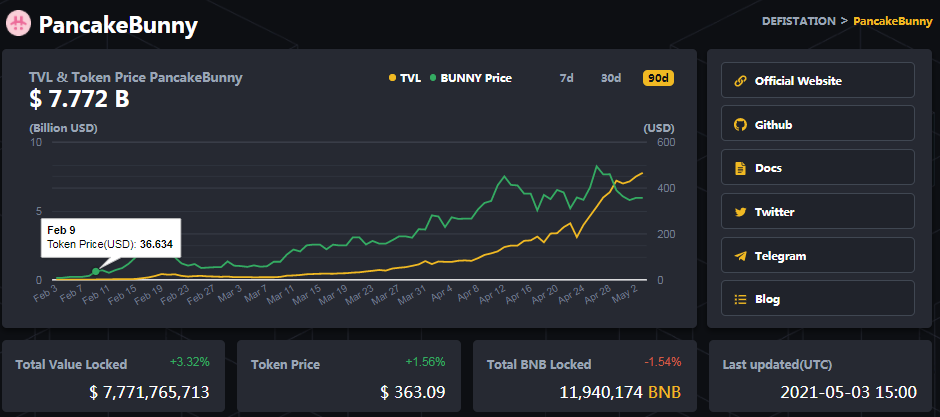This screenshot has width=940, height=417.
Task: Open the Telegram link button
Action: coord(818,255)
